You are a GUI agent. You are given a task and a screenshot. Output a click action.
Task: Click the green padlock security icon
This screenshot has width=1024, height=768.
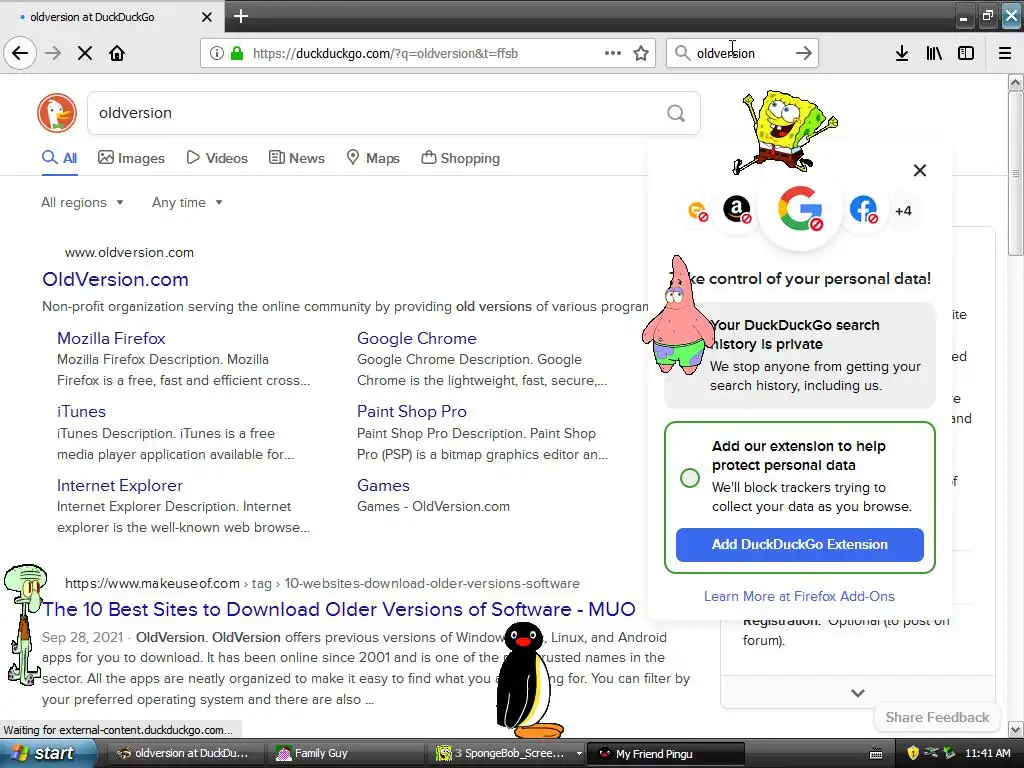pyautogui.click(x=236, y=53)
